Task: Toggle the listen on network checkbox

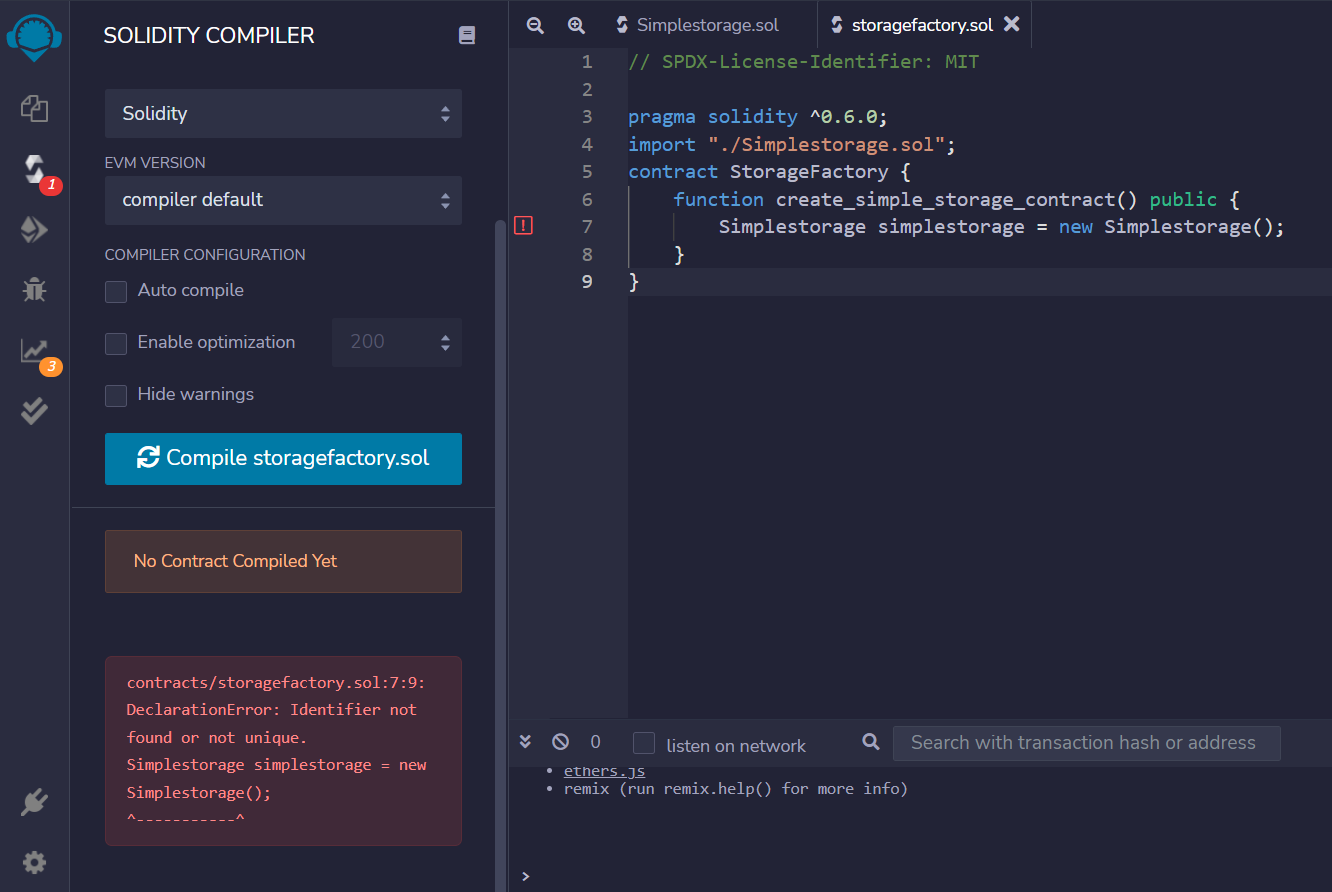Action: point(644,743)
